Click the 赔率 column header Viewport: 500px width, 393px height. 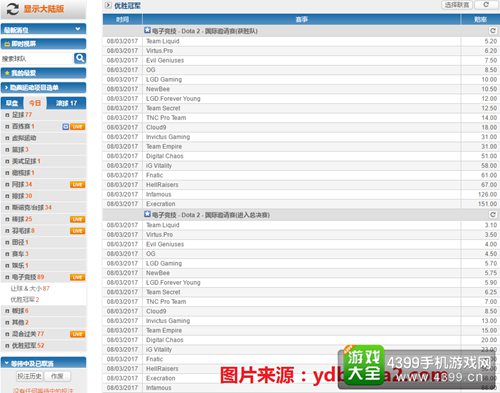tap(480, 20)
